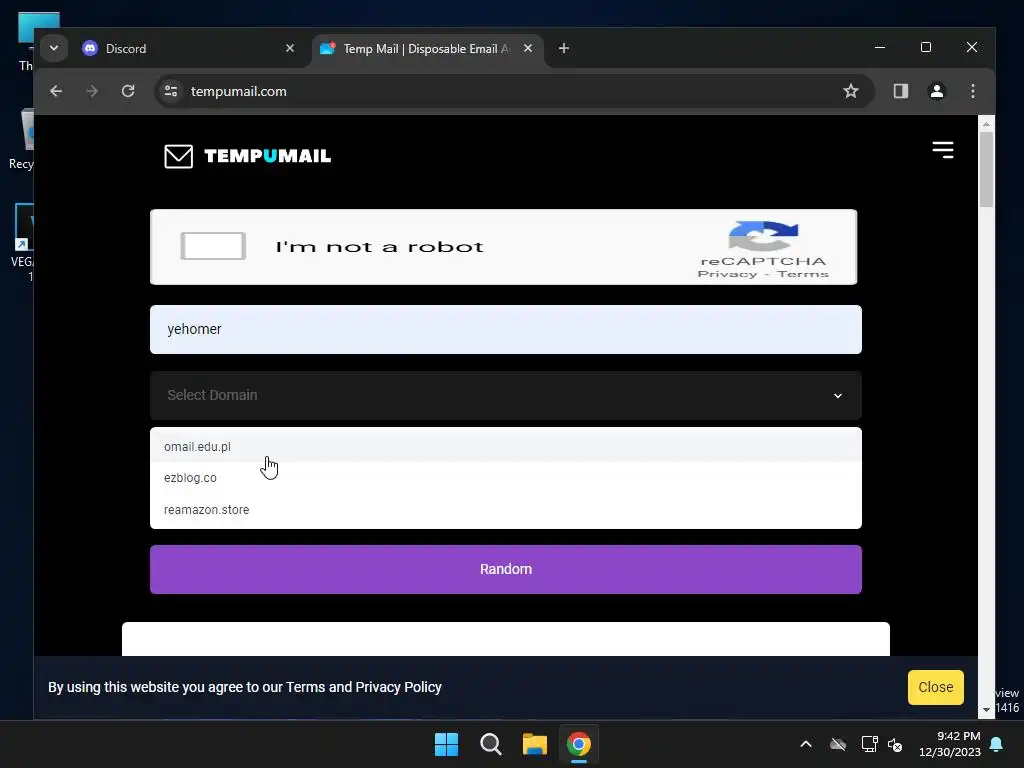Click the page vertical scrollbar thumb
1024x768 pixels.
[x=986, y=169]
